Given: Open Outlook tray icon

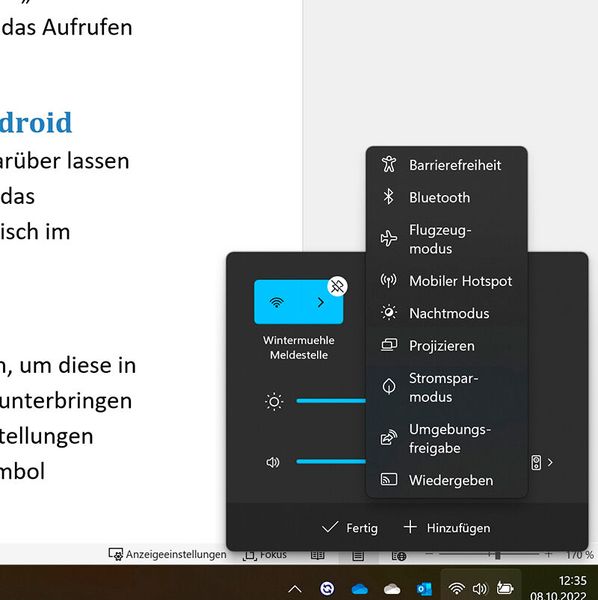Looking at the screenshot, I should (424, 589).
